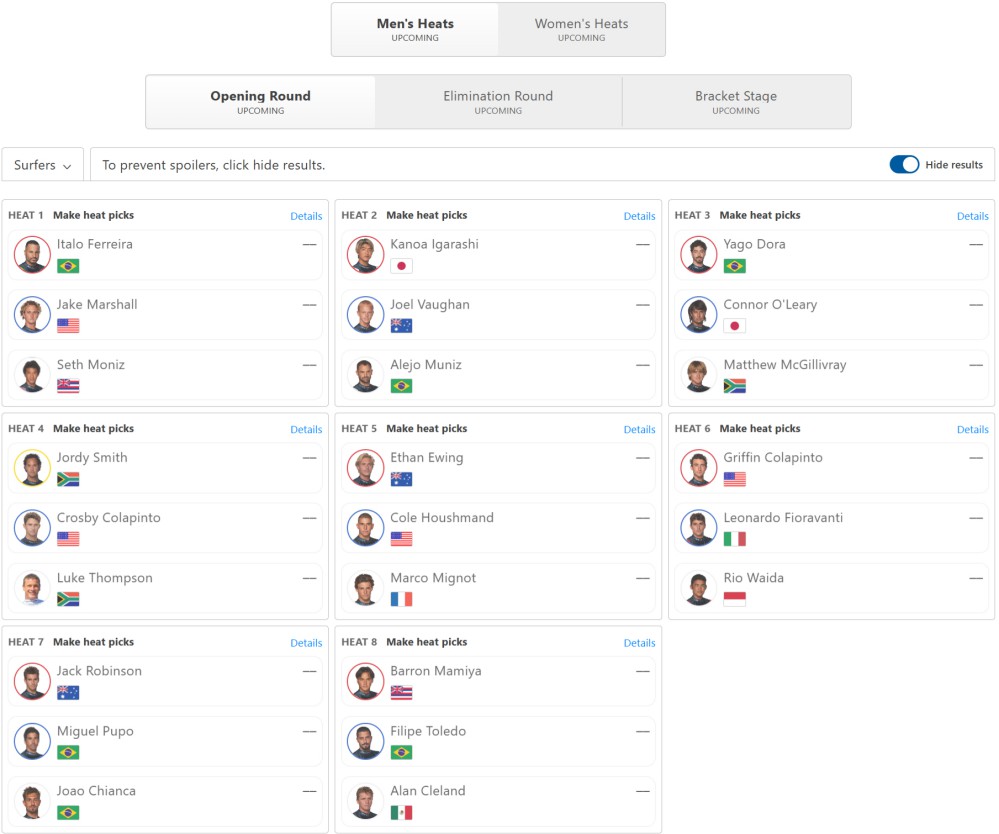This screenshot has width=999, height=834.
Task: Click Jordy Smith's yellow-ringed avatar
Action: point(32,468)
